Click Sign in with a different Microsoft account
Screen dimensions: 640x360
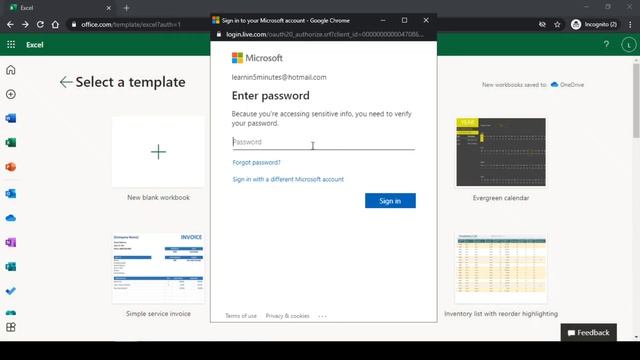coord(288,179)
